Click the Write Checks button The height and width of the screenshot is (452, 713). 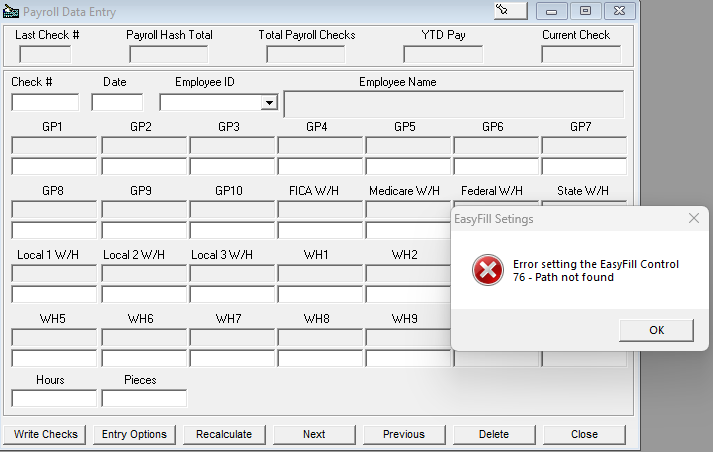(x=46, y=434)
